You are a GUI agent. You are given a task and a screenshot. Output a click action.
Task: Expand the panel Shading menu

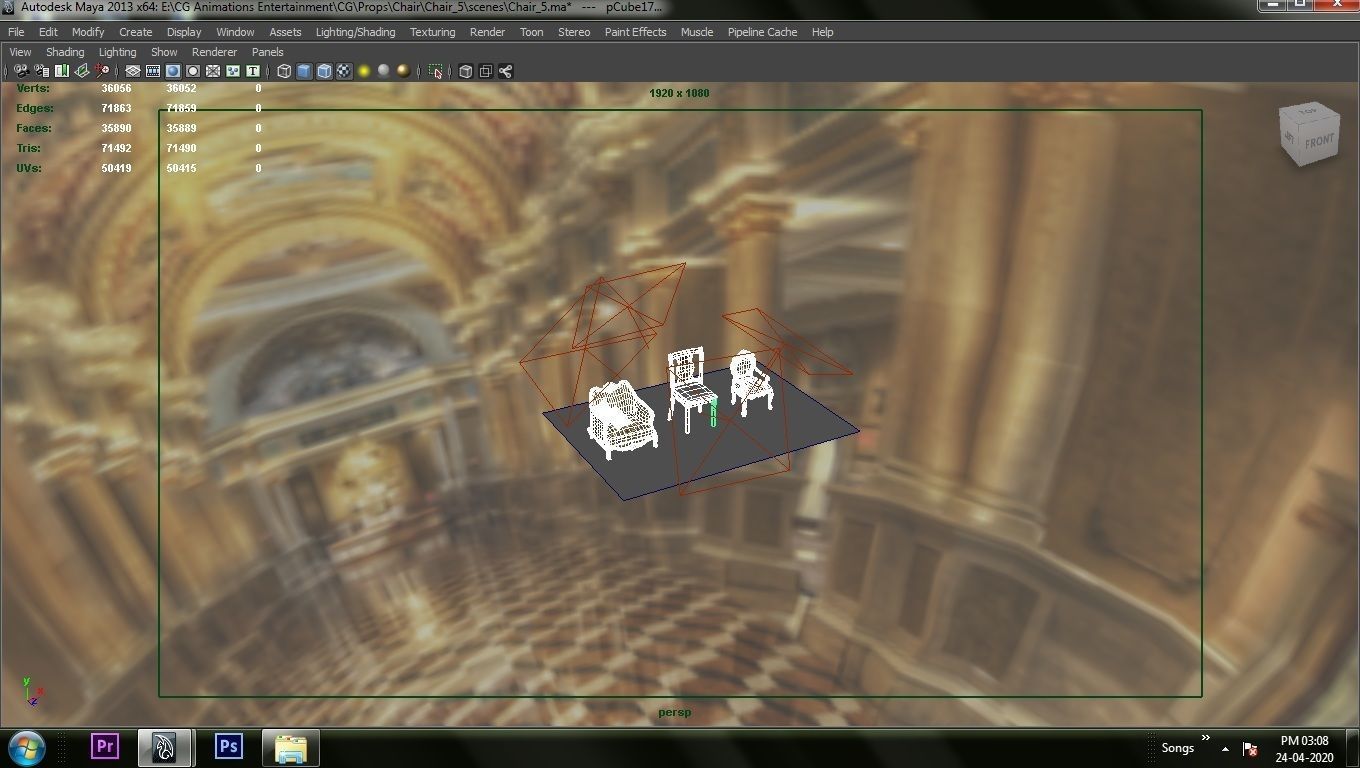coord(65,52)
